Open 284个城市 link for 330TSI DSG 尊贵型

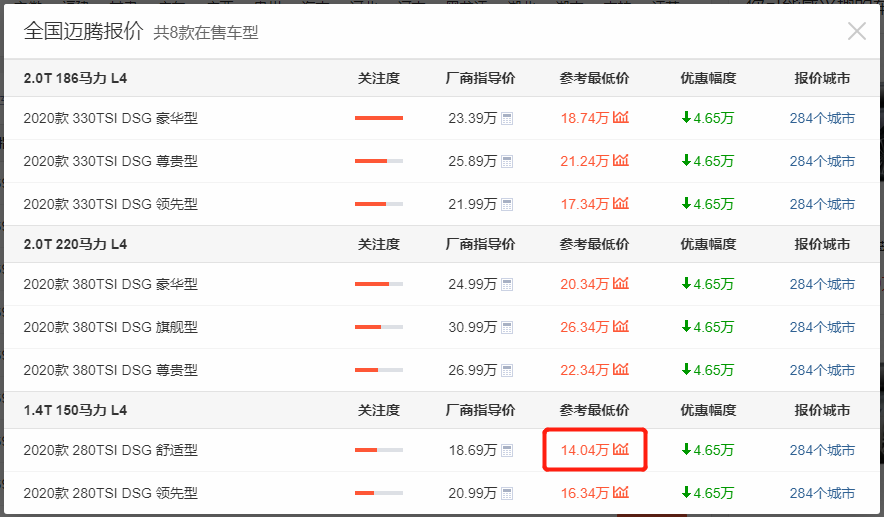tap(822, 161)
